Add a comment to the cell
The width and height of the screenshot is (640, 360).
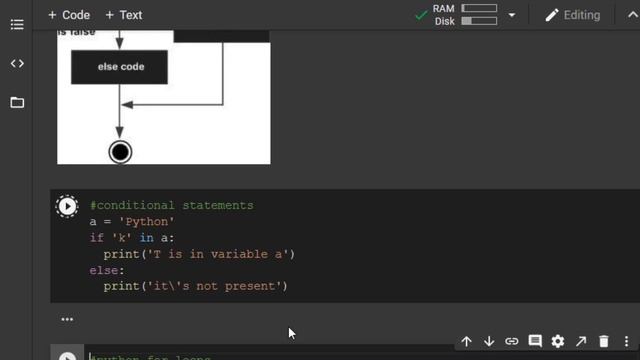point(535,341)
